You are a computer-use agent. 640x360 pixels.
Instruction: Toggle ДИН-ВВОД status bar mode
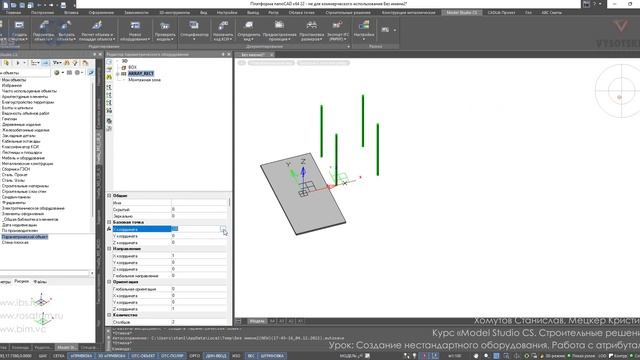pyautogui.click(x=216, y=356)
